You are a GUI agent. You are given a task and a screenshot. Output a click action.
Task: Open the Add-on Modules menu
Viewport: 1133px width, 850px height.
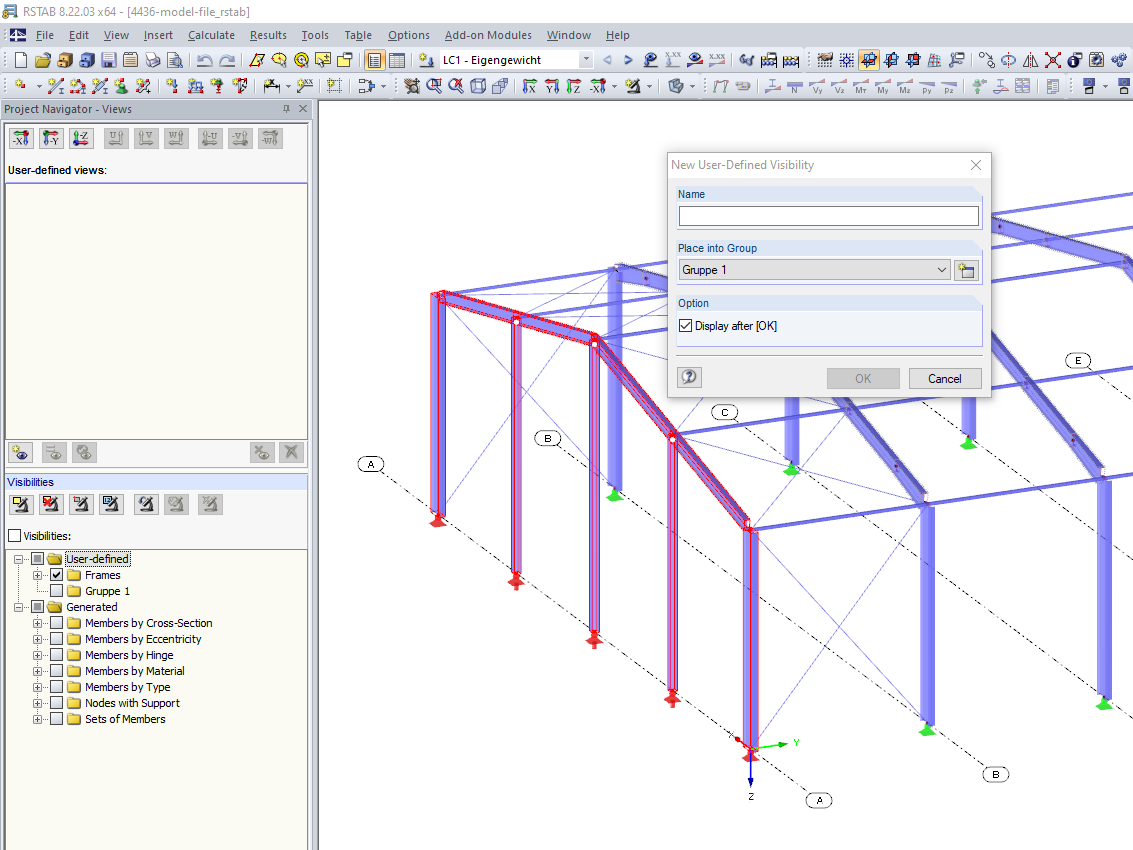click(488, 35)
